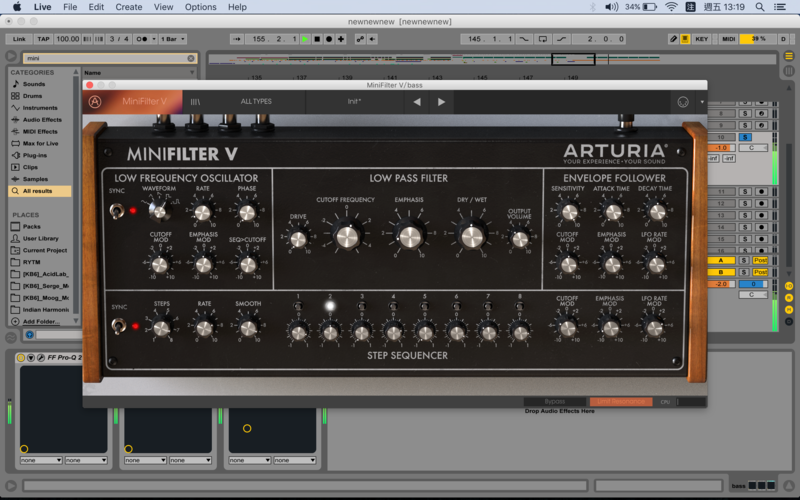Open the 1 Bar quantization dropdown
Screen dimensions: 800x500
tap(174, 39)
